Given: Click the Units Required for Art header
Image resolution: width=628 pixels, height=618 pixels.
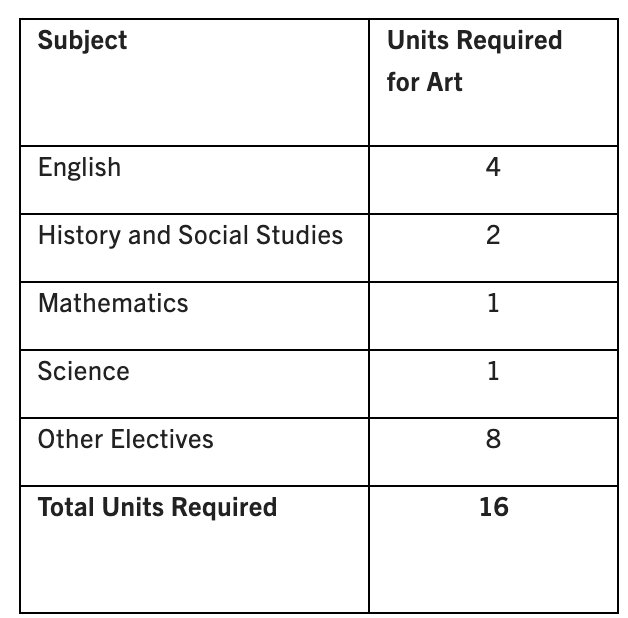Looking at the screenshot, I should click(475, 61).
